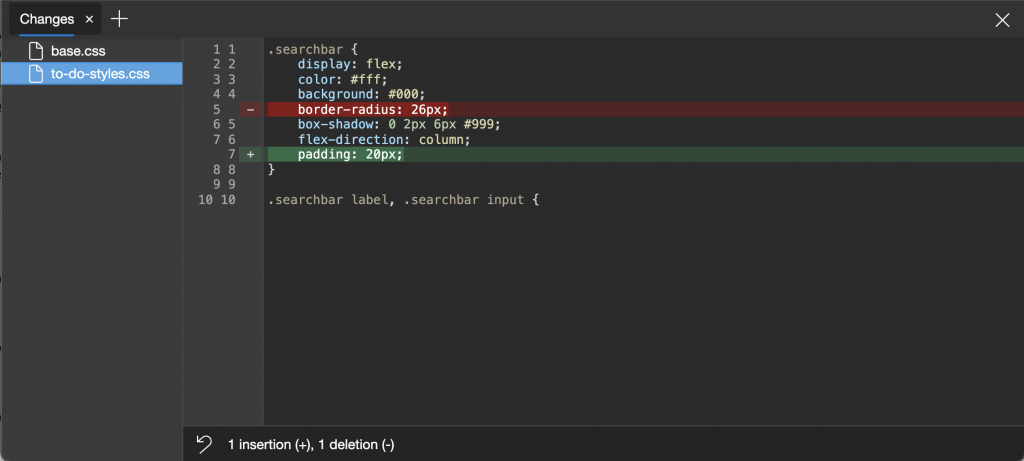
Task: Select base.css in file list
Action: coord(91,51)
